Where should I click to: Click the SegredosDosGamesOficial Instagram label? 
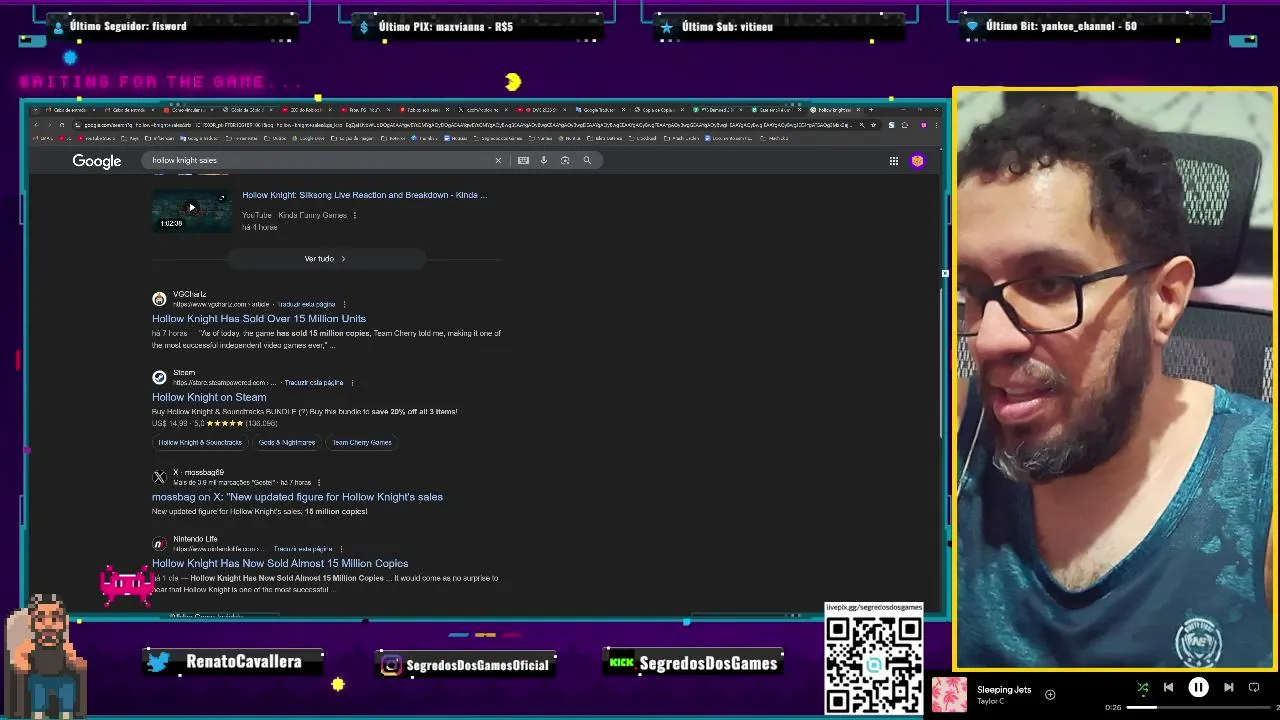[467, 665]
